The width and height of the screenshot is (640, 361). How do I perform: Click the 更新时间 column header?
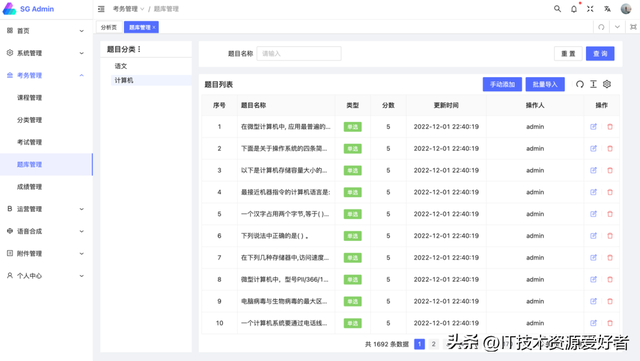pyautogui.click(x=446, y=105)
